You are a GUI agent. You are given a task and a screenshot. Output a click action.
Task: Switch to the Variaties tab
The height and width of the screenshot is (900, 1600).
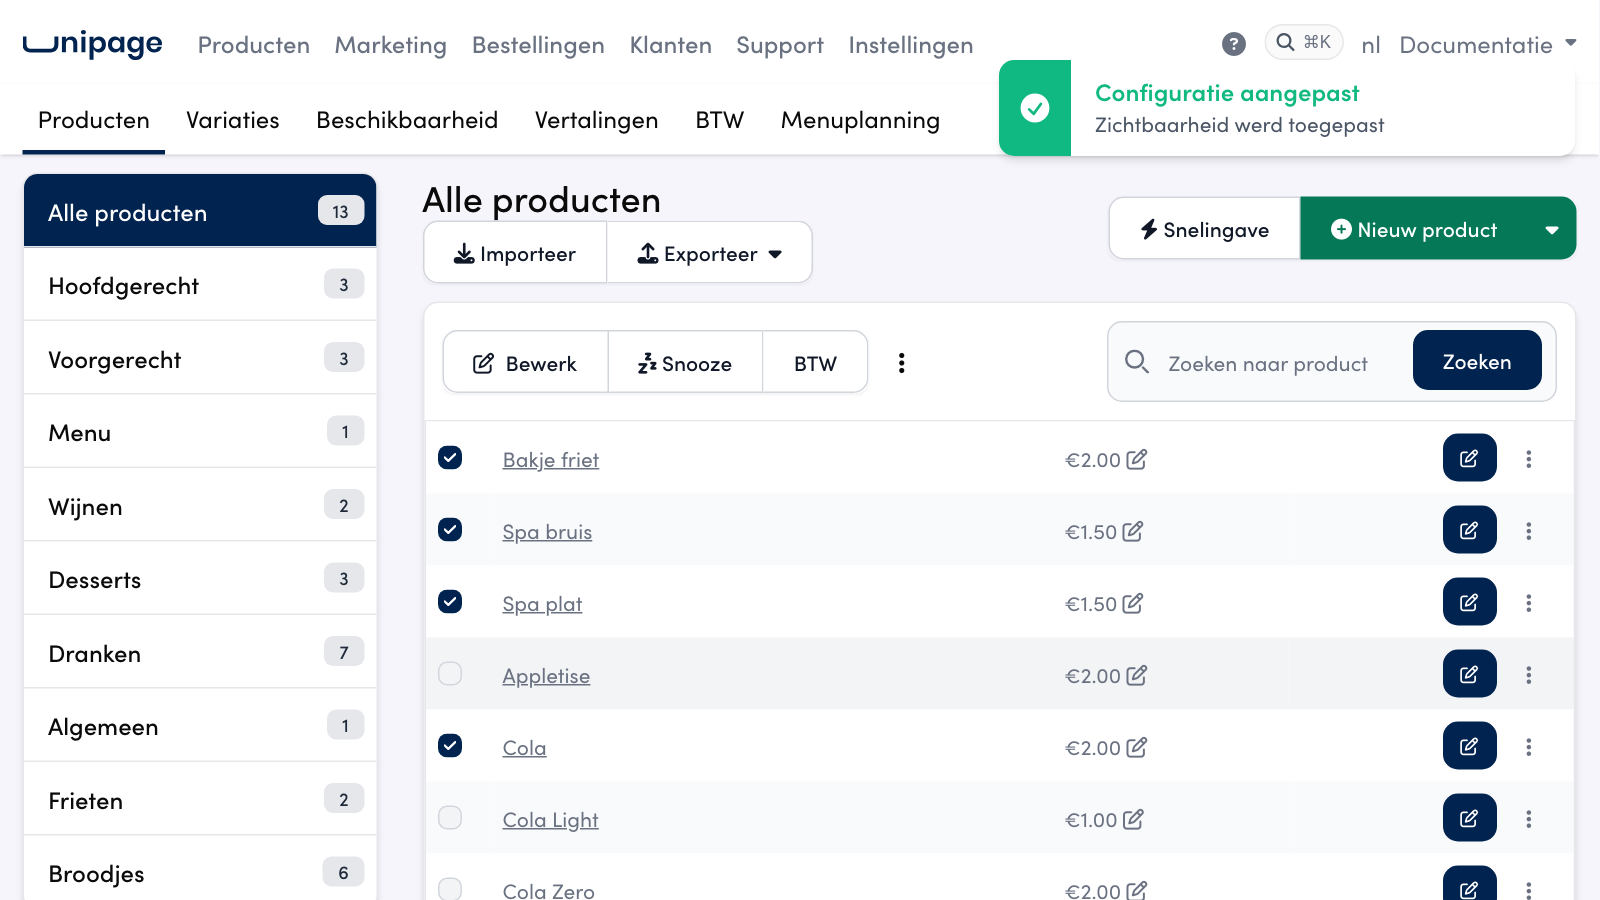click(233, 120)
